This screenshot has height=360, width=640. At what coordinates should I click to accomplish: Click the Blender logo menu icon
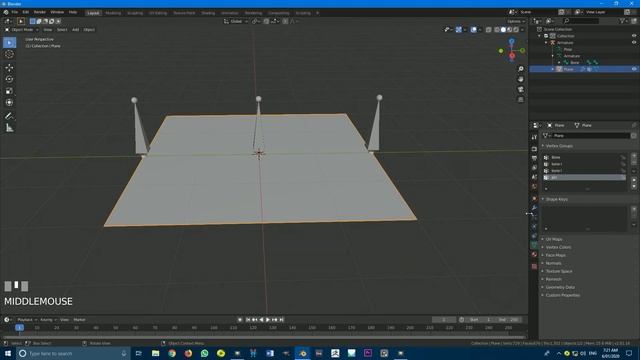pos(6,12)
